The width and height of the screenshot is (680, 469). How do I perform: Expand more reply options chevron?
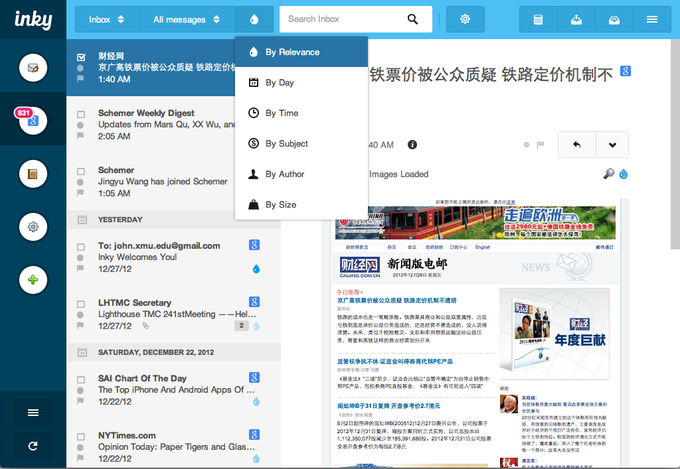point(611,145)
